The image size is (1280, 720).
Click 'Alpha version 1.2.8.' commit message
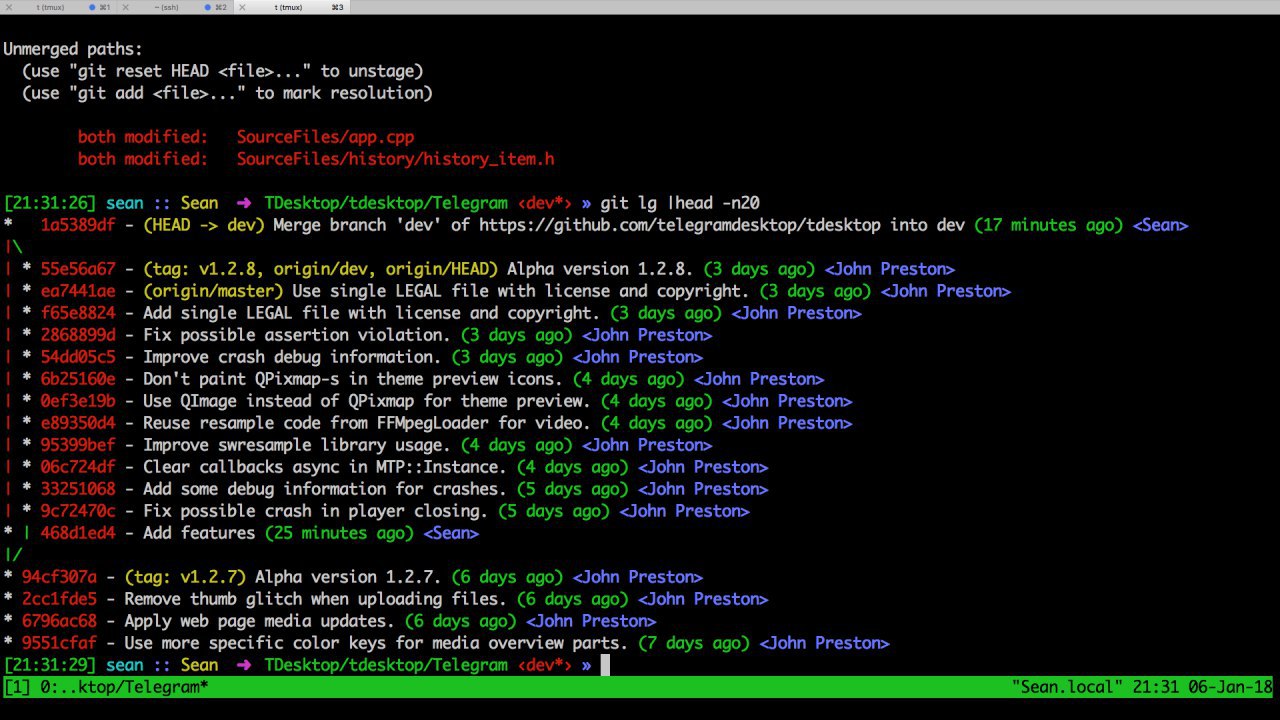coord(600,269)
